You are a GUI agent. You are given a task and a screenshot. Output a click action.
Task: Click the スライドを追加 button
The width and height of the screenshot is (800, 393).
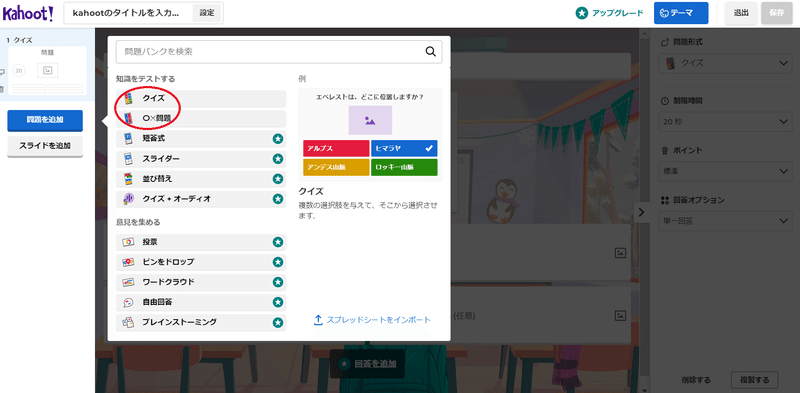click(45, 146)
